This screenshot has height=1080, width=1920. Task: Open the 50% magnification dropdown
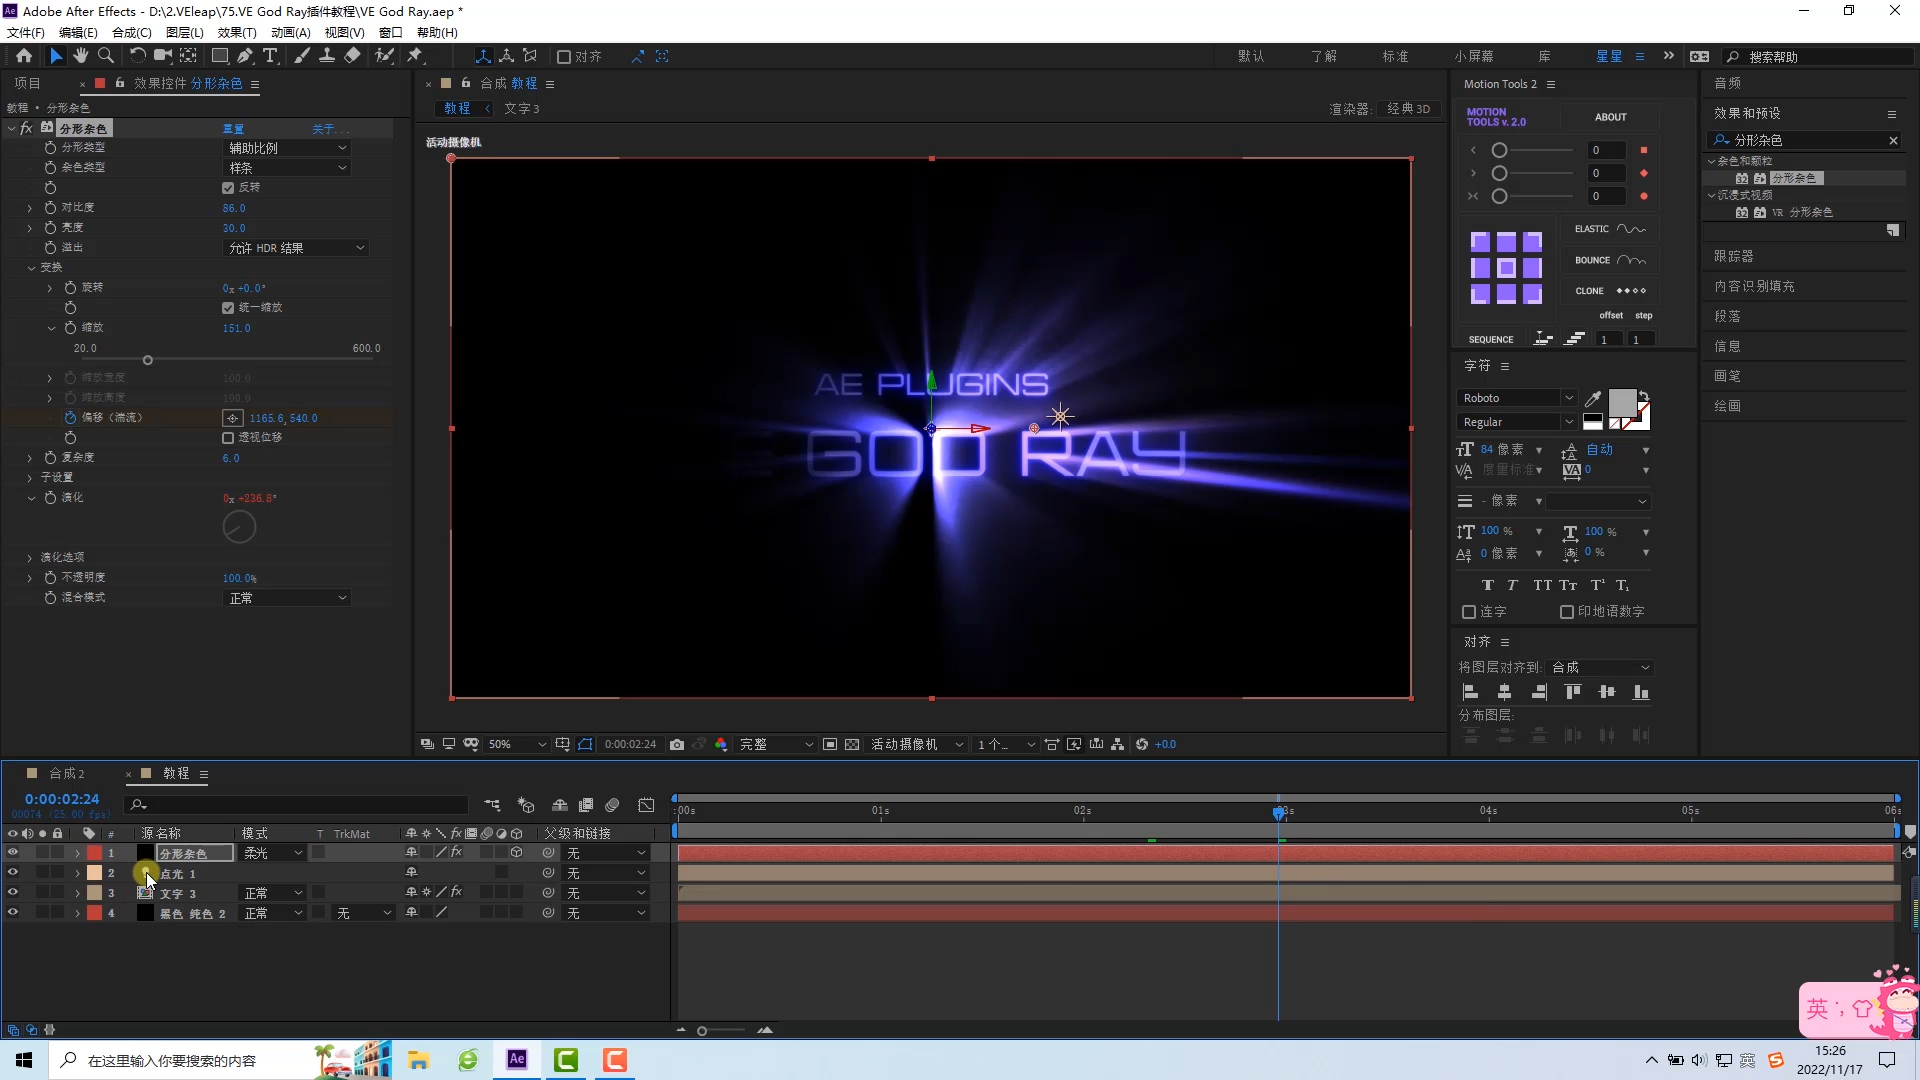click(x=517, y=745)
